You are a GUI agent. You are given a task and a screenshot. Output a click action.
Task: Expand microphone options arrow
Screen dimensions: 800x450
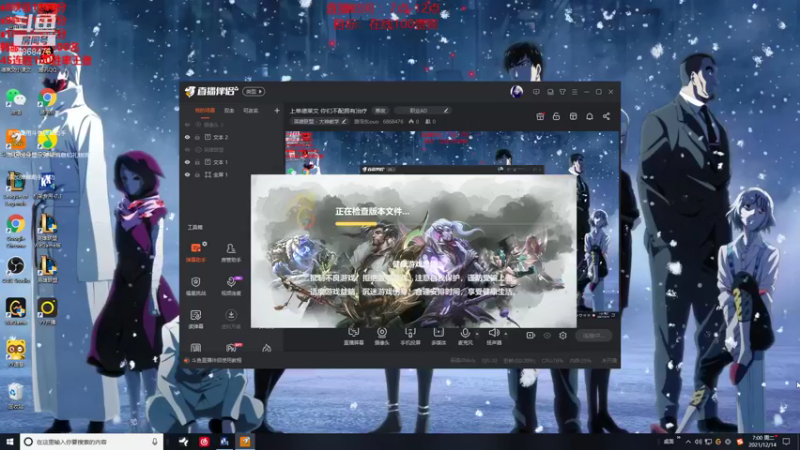(x=477, y=334)
